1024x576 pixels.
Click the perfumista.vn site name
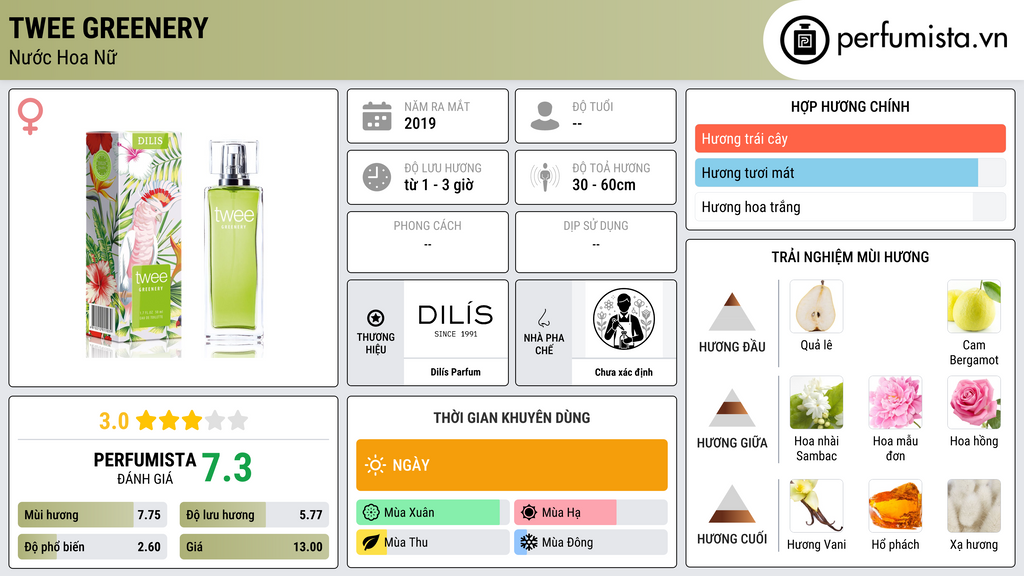(922, 39)
